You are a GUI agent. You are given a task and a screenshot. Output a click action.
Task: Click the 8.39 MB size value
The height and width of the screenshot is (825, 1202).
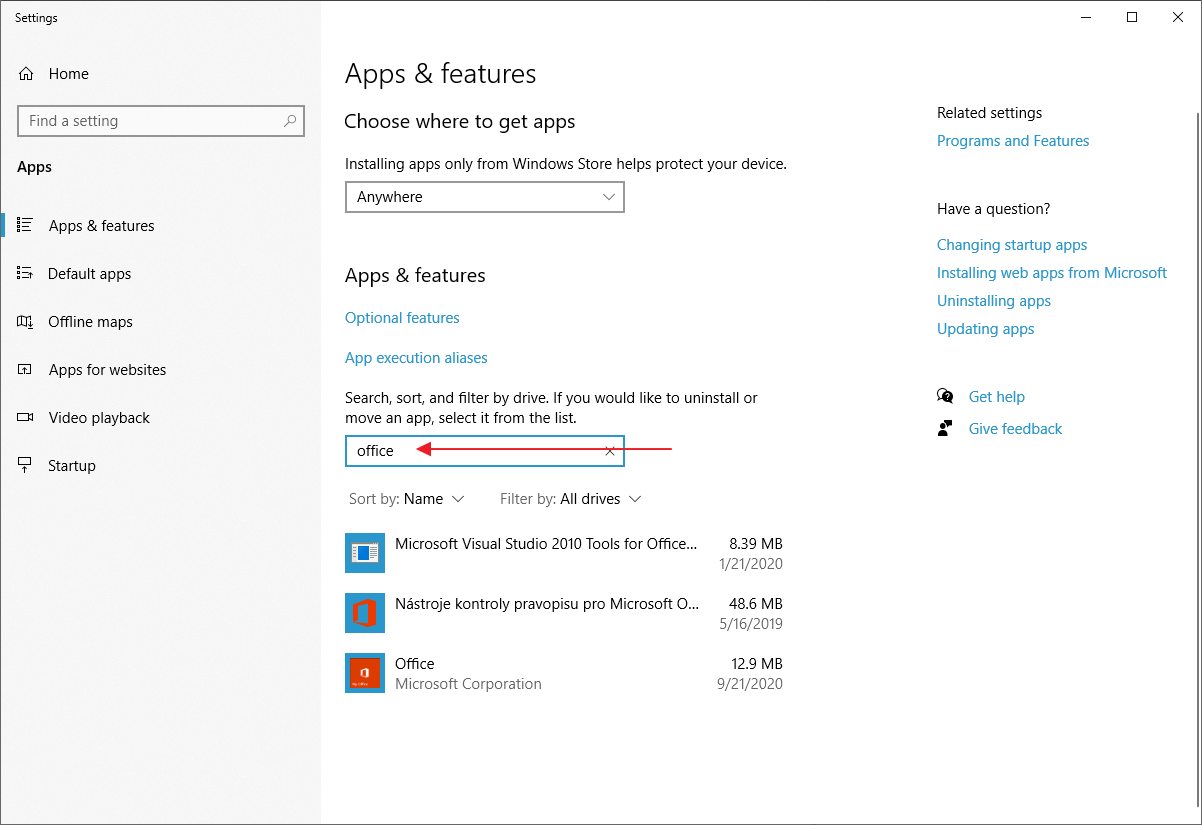click(x=756, y=544)
